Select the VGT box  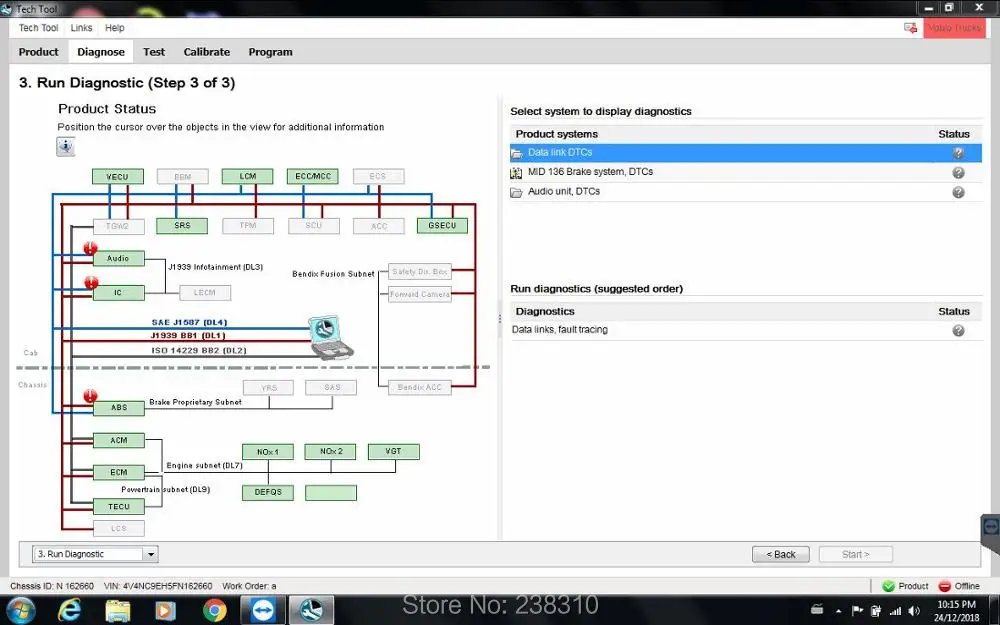click(393, 452)
